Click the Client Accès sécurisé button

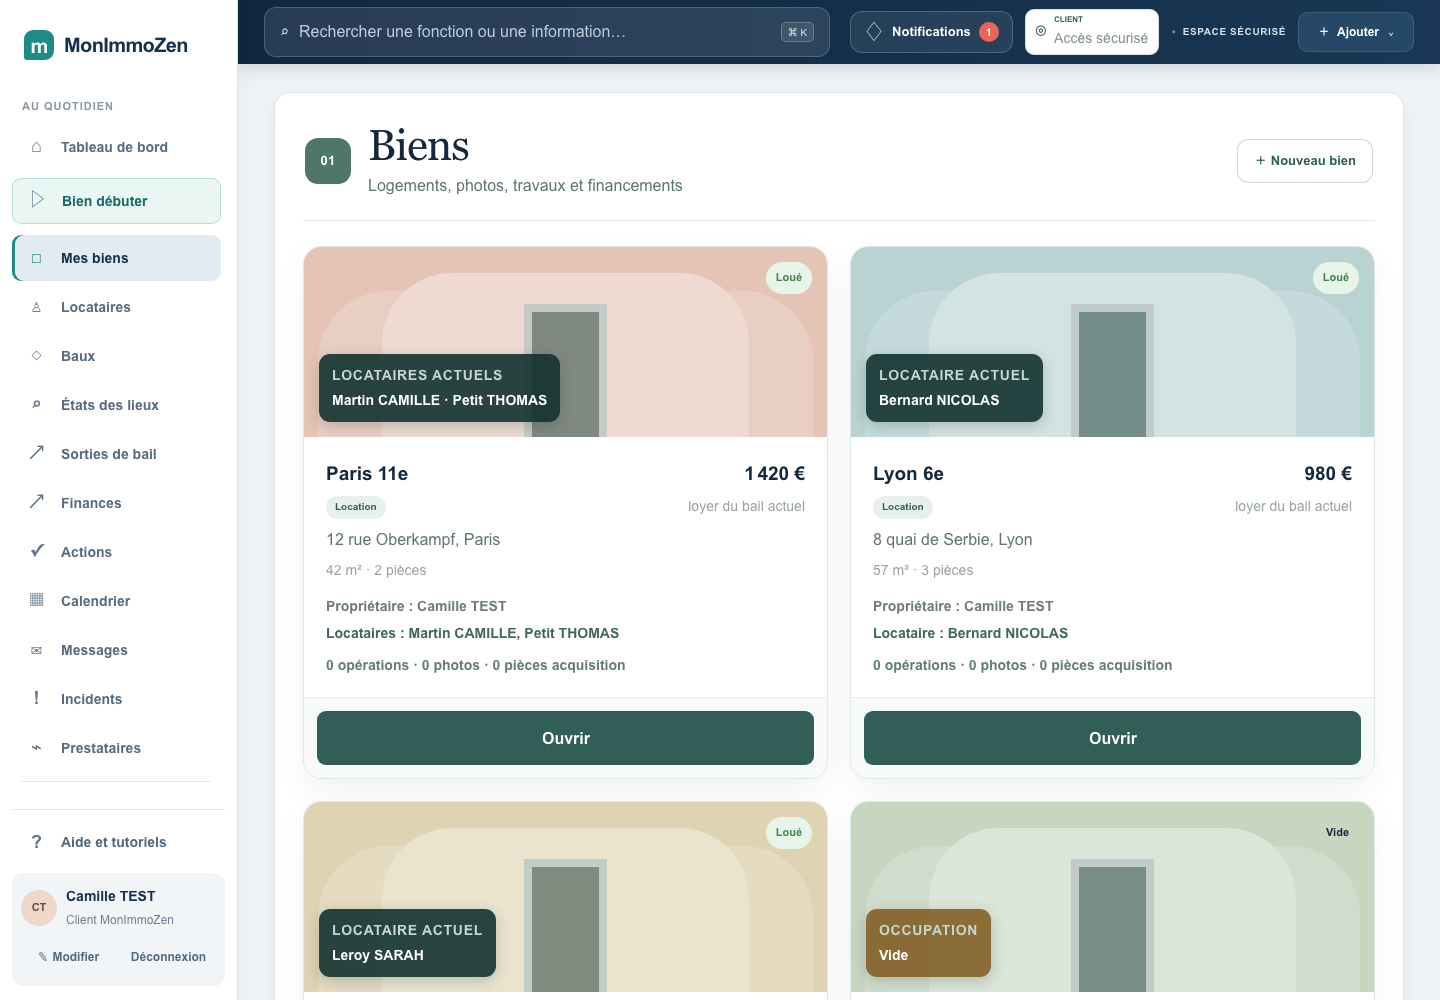pyautogui.click(x=1092, y=32)
